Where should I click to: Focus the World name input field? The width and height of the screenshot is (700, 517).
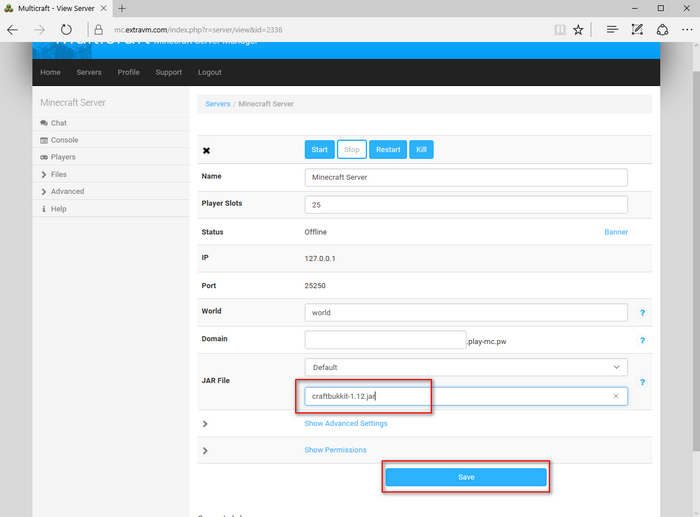click(x=466, y=313)
